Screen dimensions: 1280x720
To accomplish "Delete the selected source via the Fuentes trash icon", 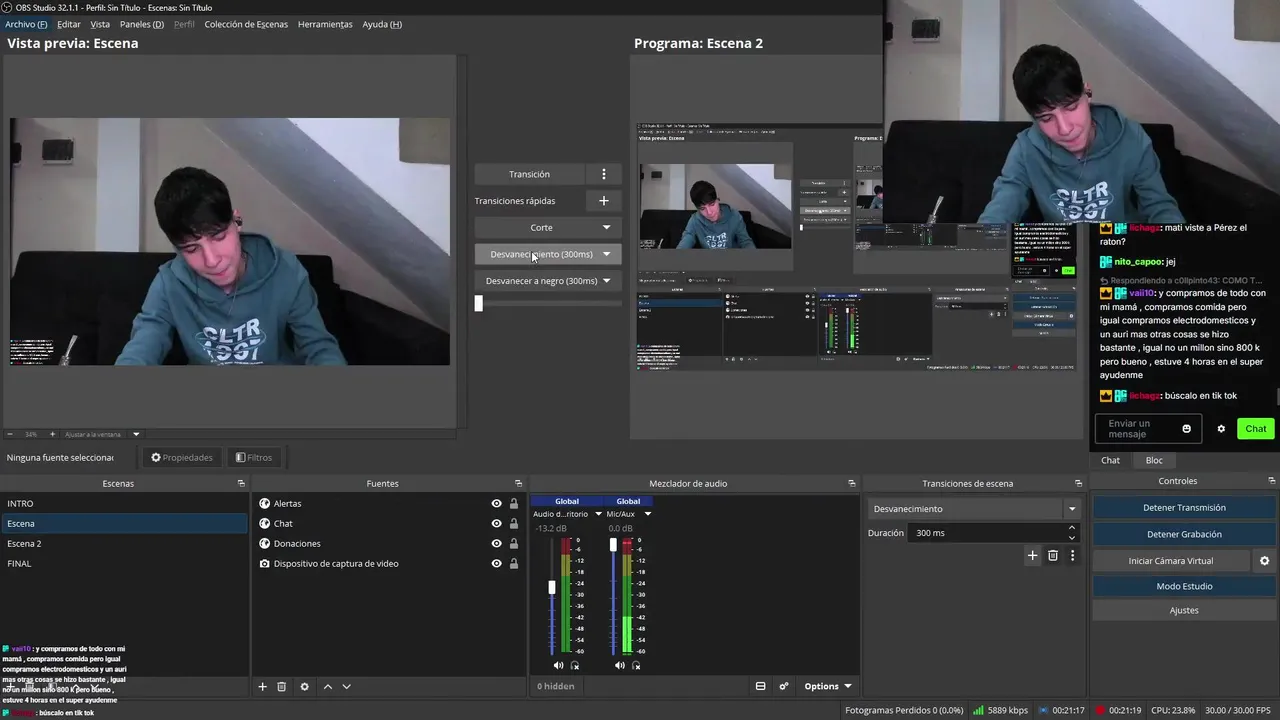I will click(x=282, y=687).
